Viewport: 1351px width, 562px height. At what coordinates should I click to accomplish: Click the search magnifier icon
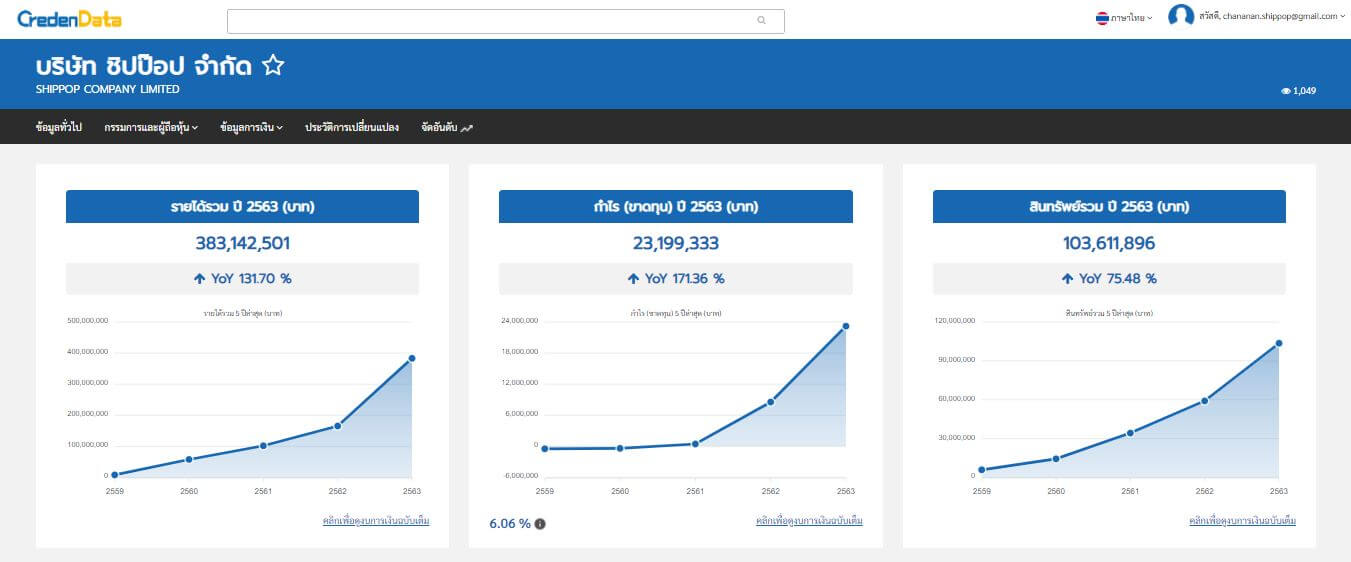[x=761, y=20]
